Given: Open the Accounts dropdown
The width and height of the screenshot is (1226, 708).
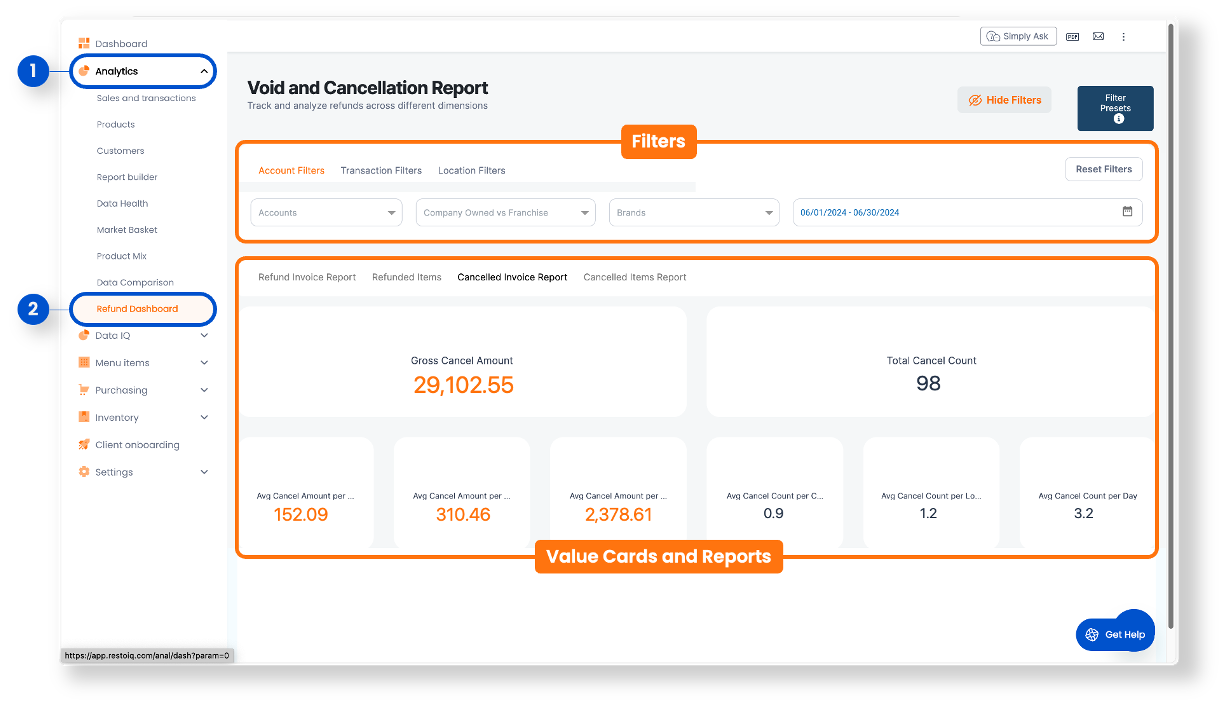Looking at the screenshot, I should [x=326, y=212].
